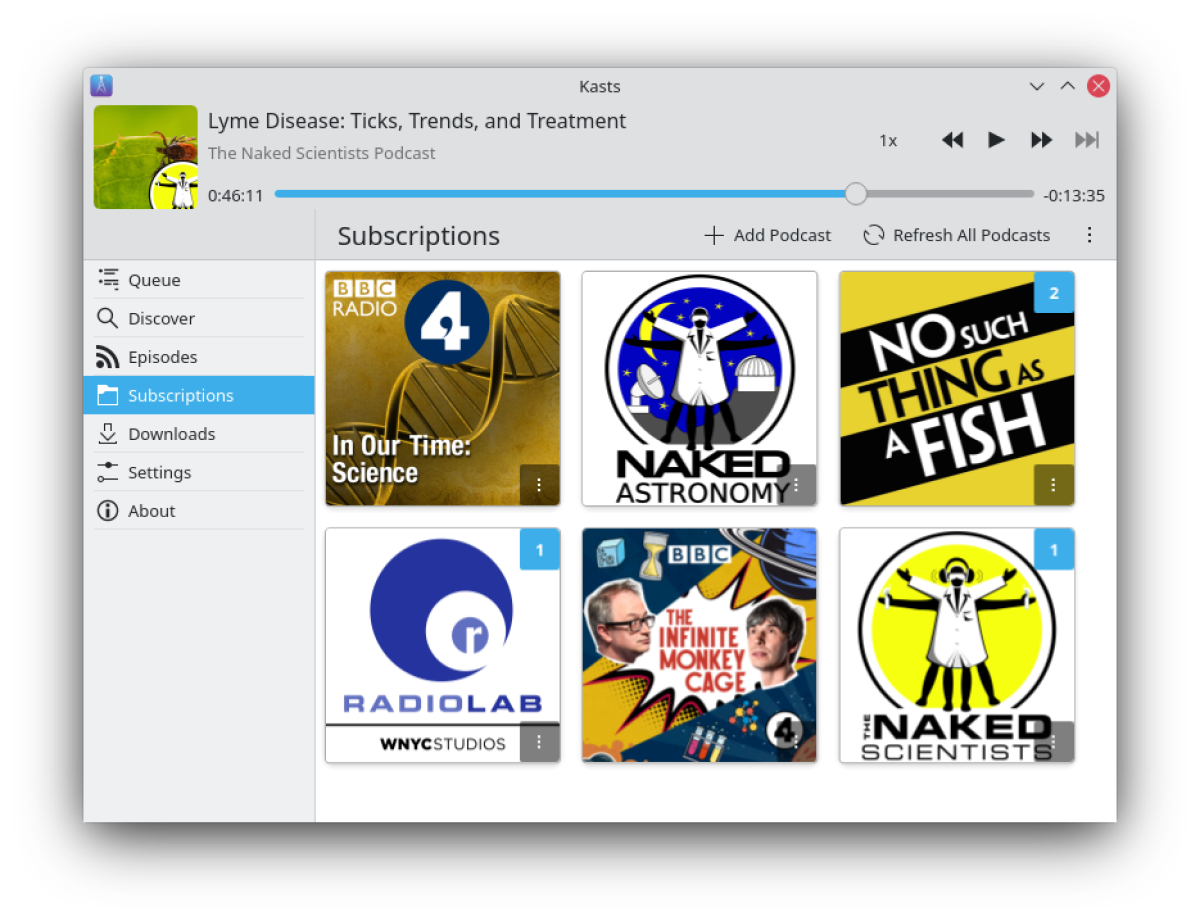Open options menu on No Such Thing As A Fish
1200x921 pixels.
point(1054,485)
